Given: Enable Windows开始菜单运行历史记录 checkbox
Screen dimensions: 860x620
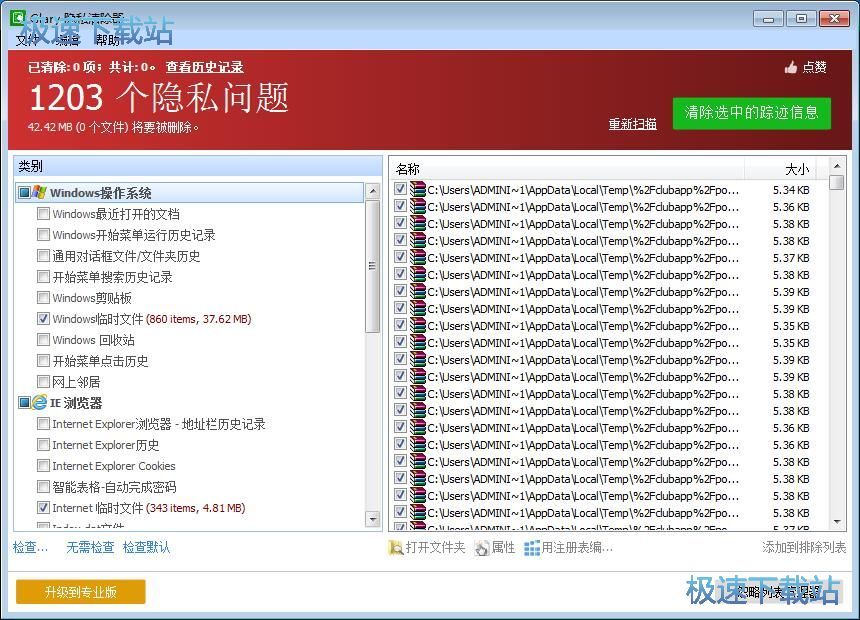Looking at the screenshot, I should coord(43,235).
